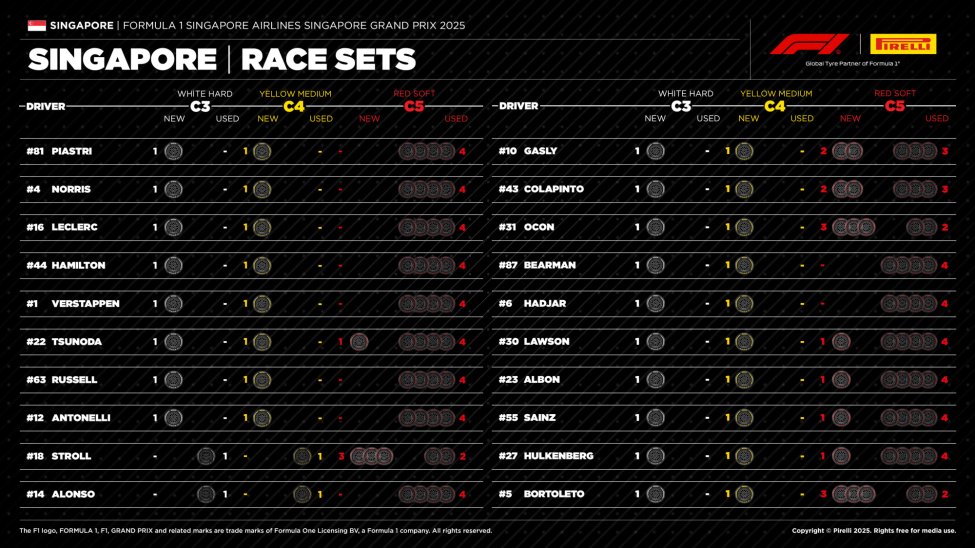Click Hulkenberg's new medium tyre icon

tap(744, 456)
